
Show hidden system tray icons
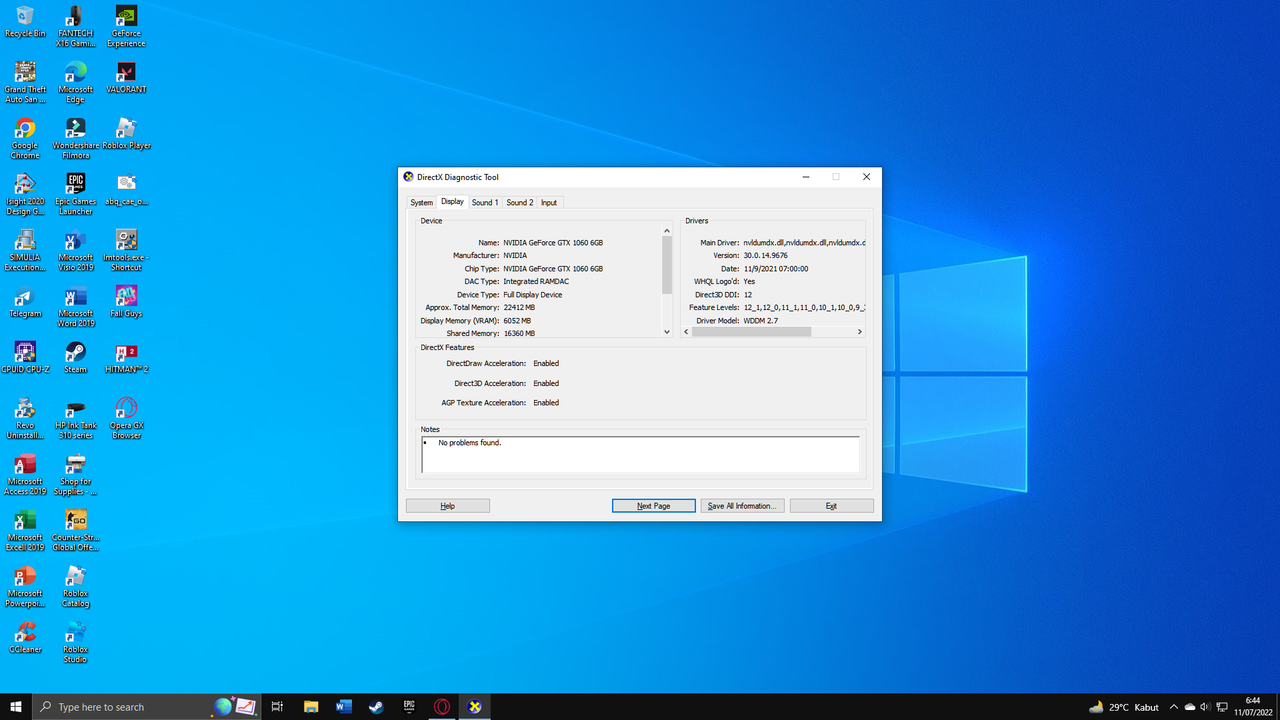click(1174, 707)
